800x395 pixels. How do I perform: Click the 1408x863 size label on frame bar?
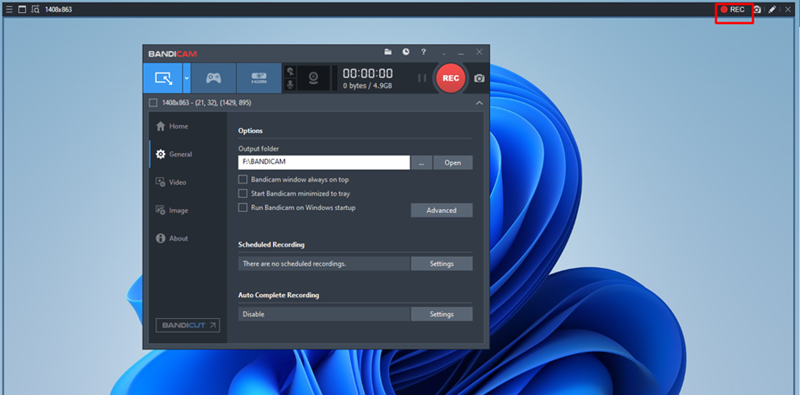click(x=58, y=9)
